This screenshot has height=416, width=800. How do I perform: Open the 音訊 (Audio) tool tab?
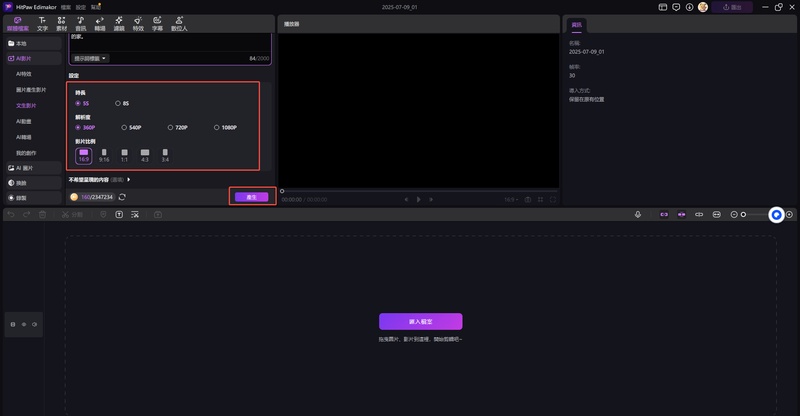[80, 24]
